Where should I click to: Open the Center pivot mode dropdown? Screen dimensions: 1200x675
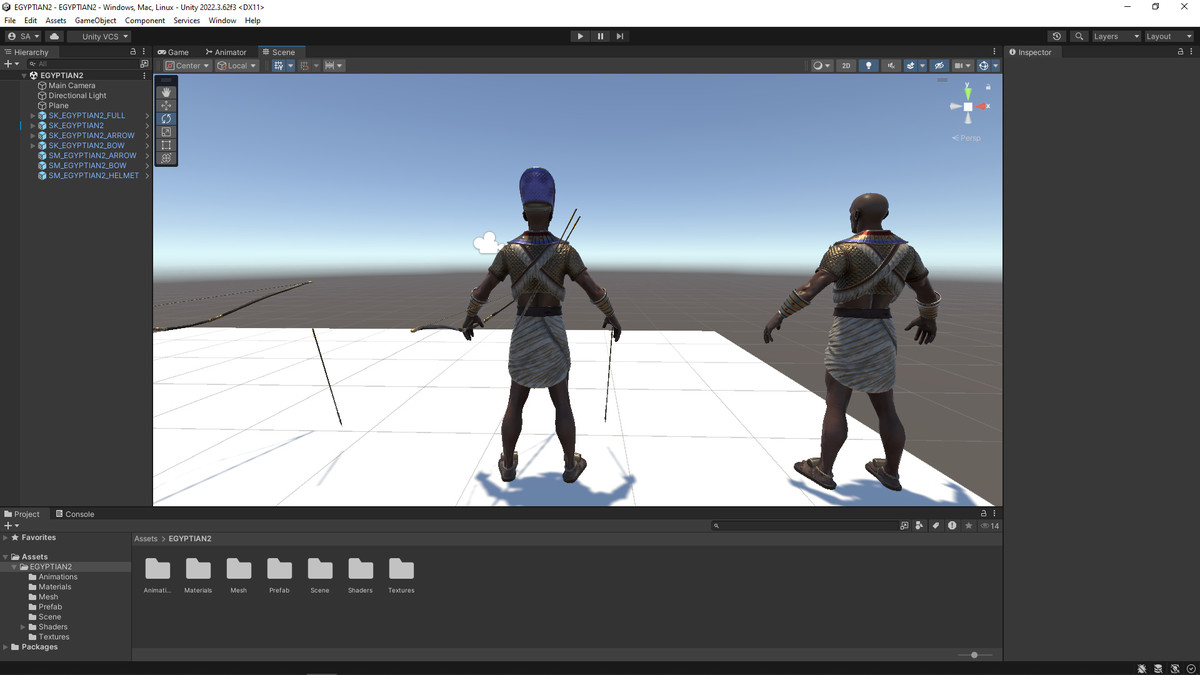coord(187,66)
